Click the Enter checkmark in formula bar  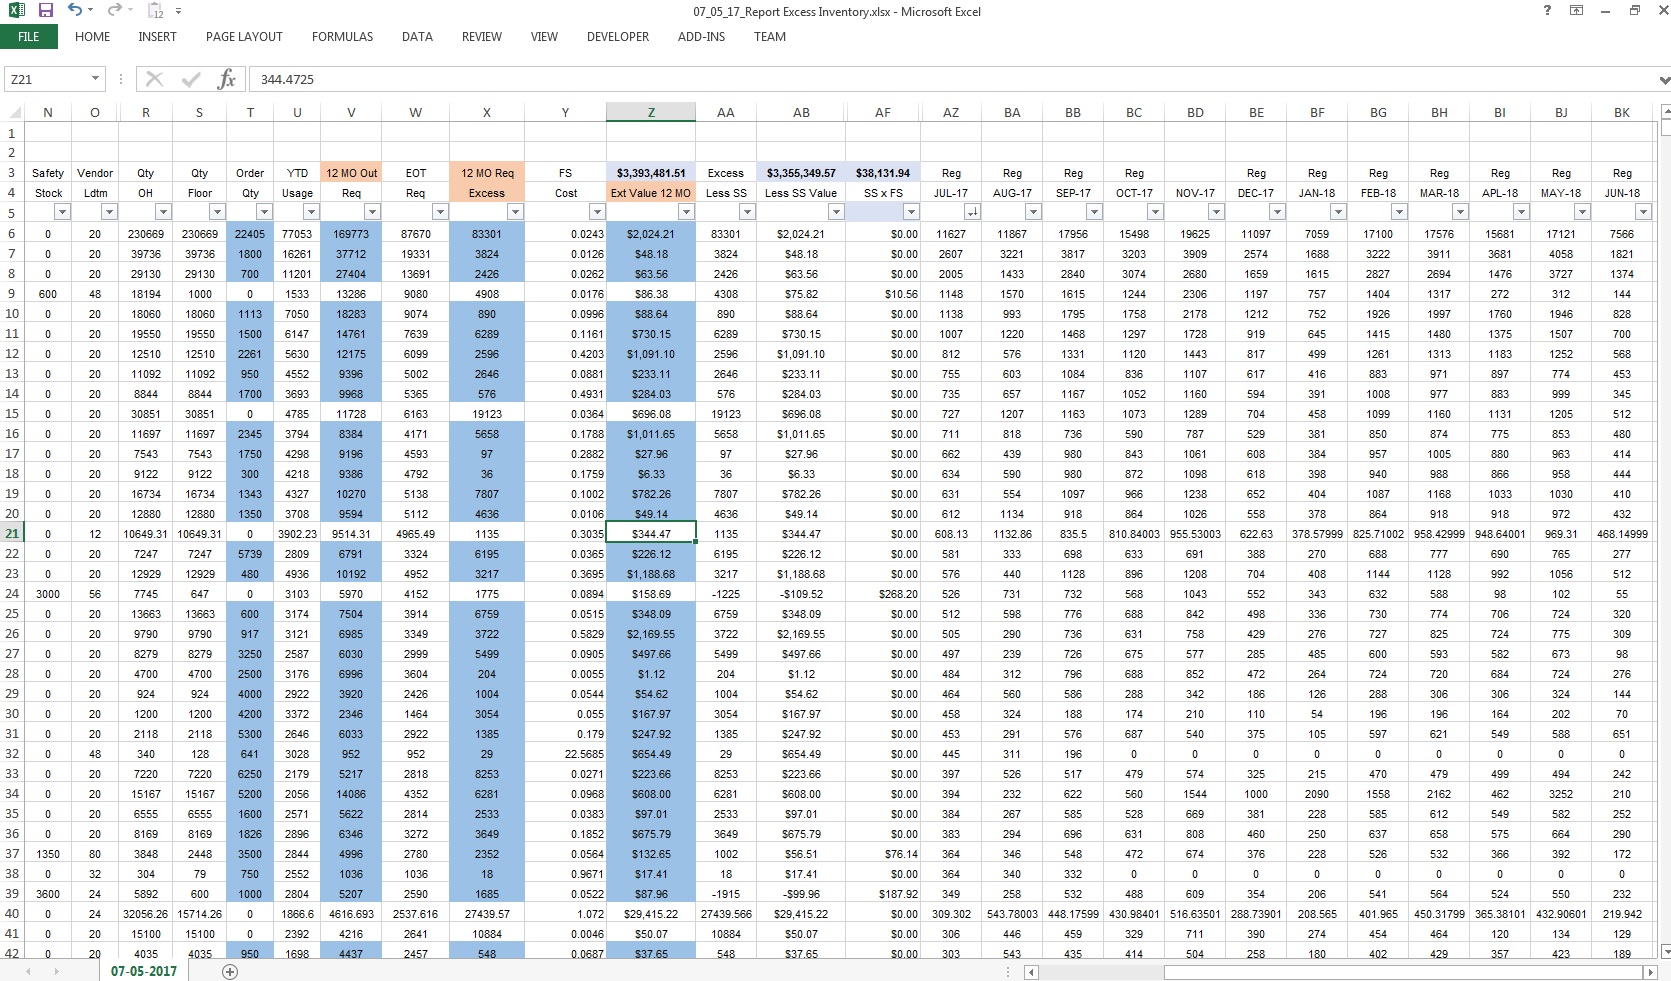tap(191, 79)
